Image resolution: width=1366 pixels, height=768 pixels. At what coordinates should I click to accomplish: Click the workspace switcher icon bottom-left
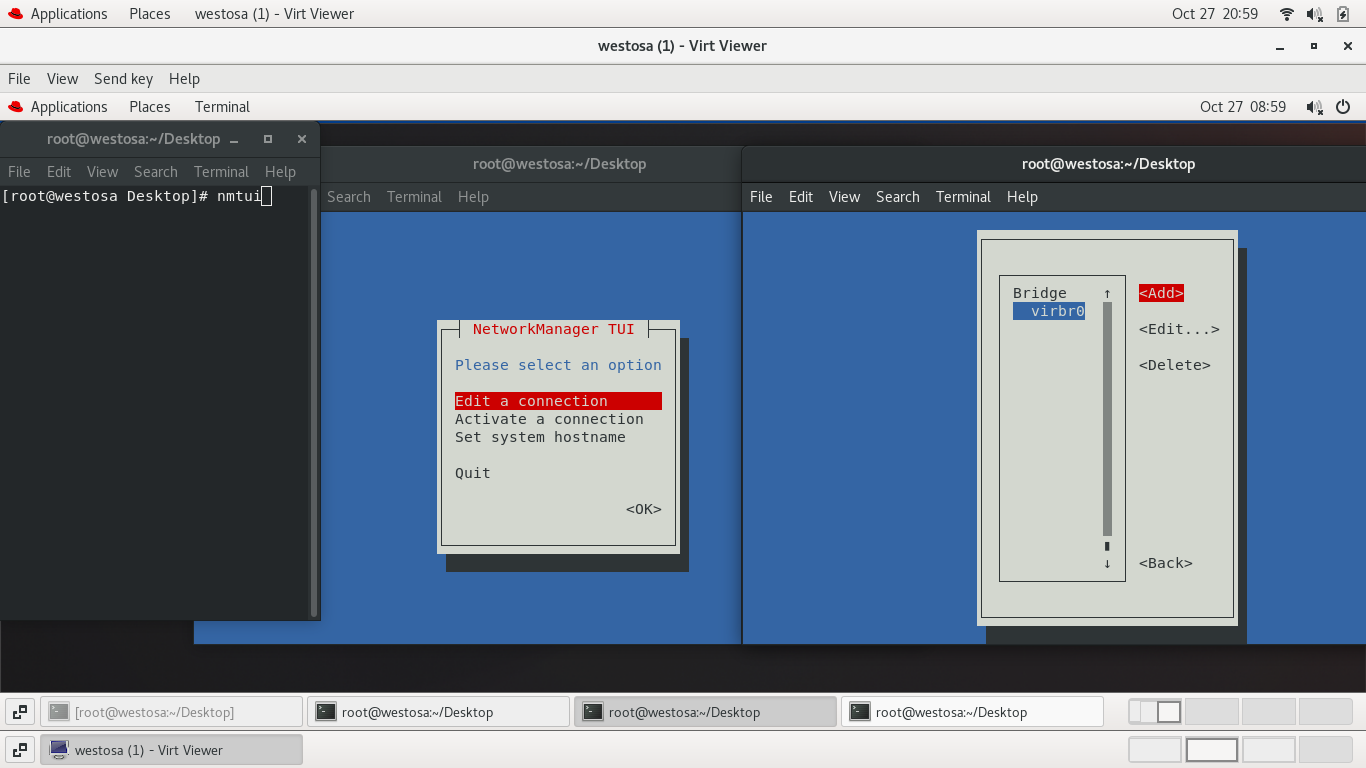coord(20,711)
